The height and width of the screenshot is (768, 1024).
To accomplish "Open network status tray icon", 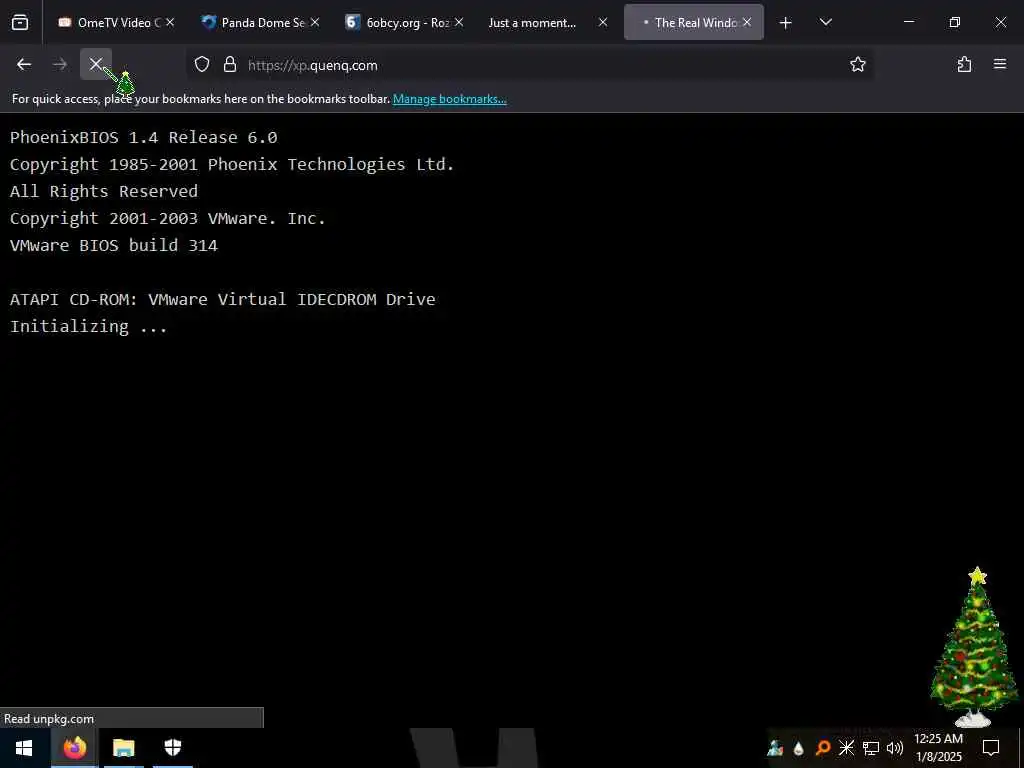I will click(871, 748).
